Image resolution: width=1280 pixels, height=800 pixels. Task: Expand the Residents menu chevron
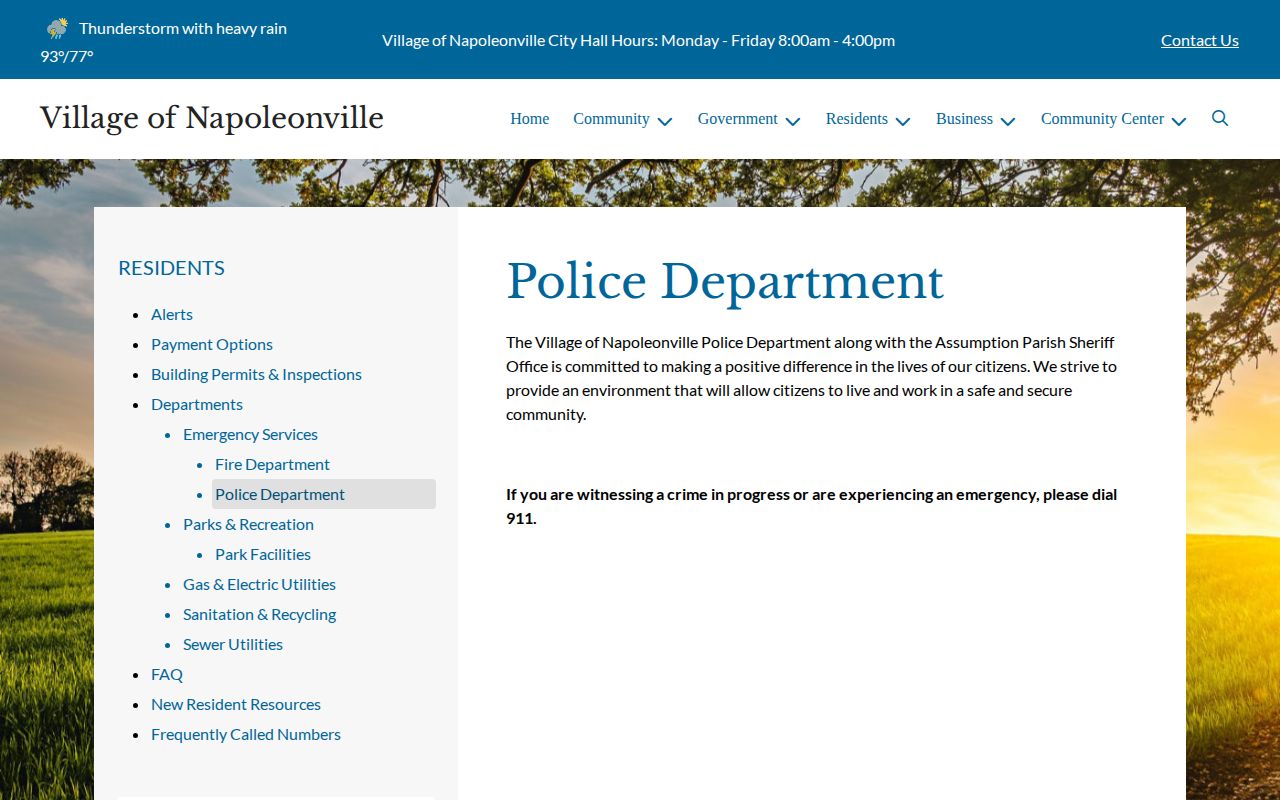pyautogui.click(x=903, y=121)
